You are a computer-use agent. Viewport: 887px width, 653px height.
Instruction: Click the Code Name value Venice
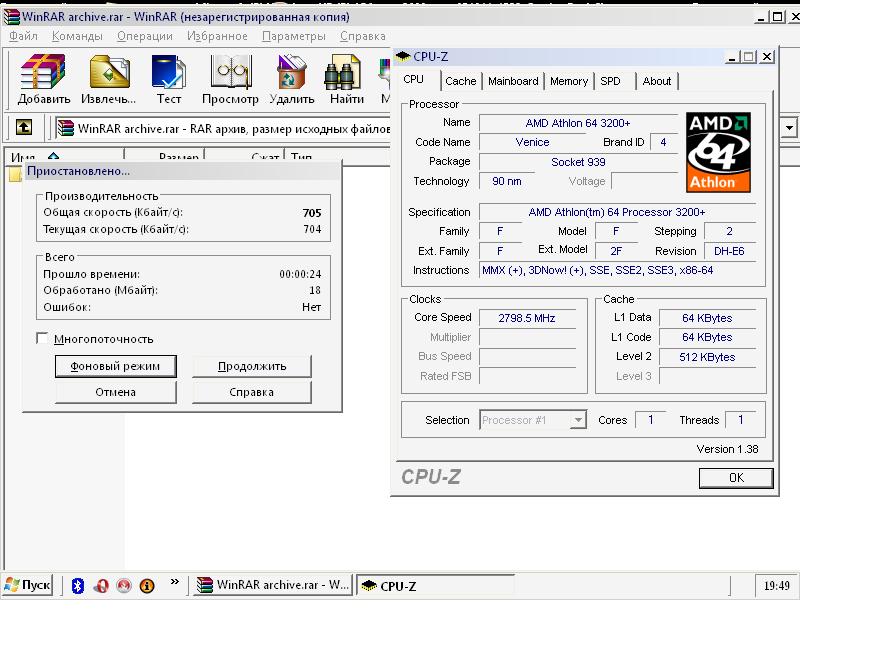coord(532,142)
